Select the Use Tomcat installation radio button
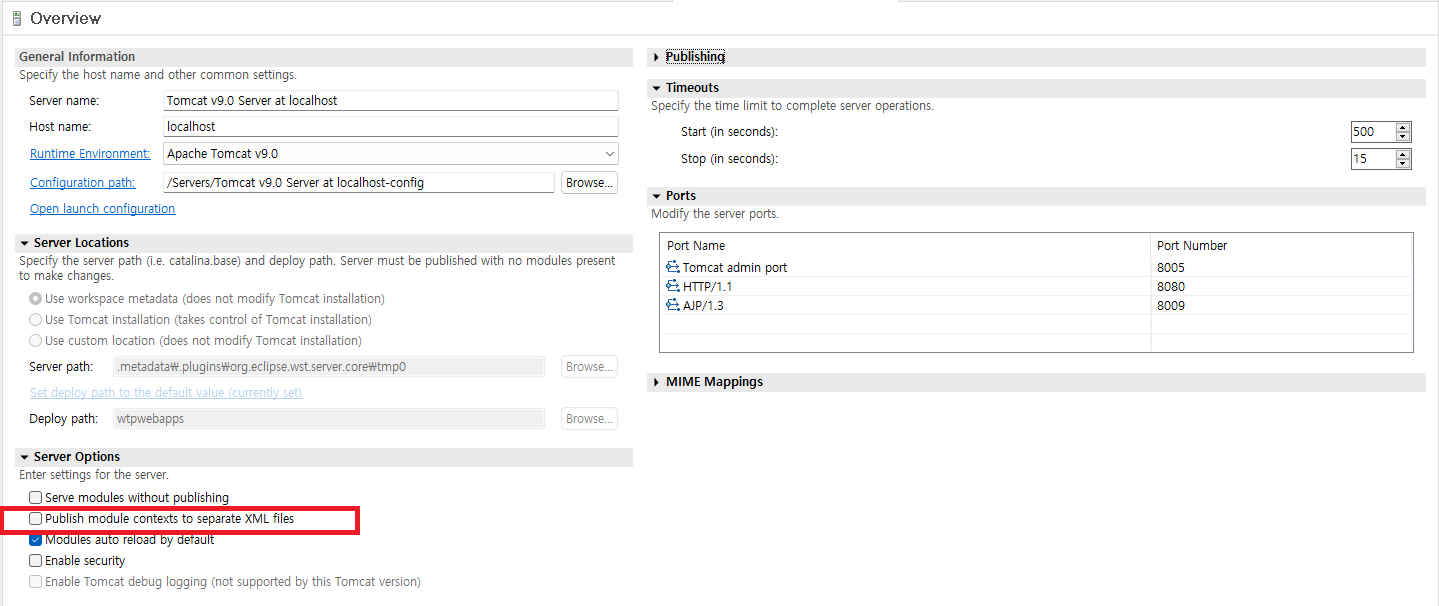Viewport: 1439px width, 606px height. coord(36,319)
